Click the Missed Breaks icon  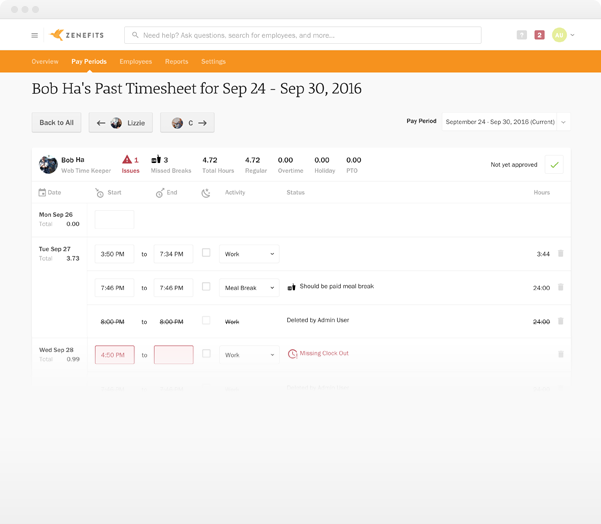pos(156,159)
